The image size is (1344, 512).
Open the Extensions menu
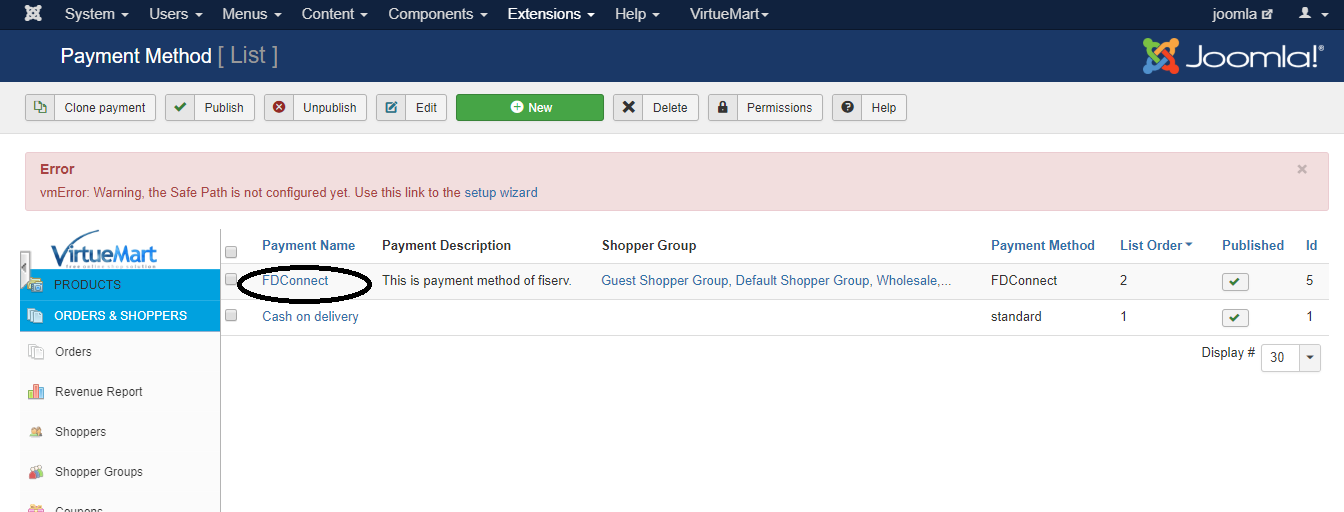click(x=550, y=14)
